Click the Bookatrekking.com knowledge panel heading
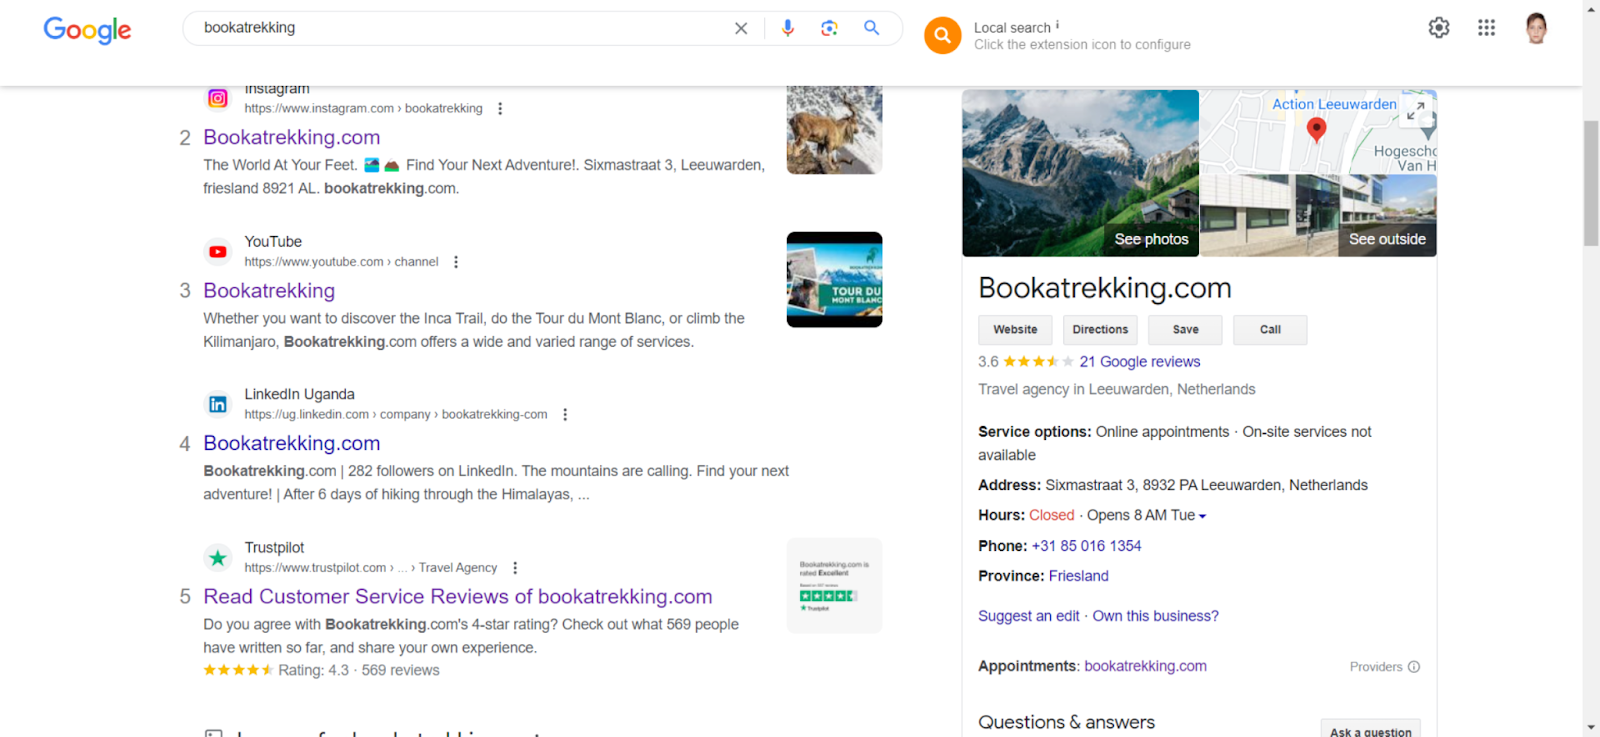Screen dimensions: 1600x737 click(1105, 288)
